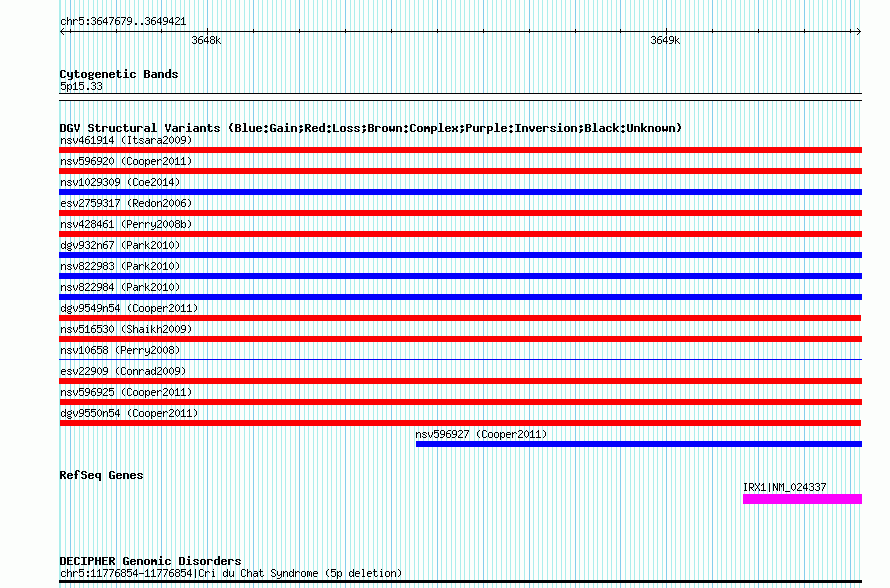890x588 pixels.
Task: Click the thin nsv10658 blue line
Action: (460, 359)
